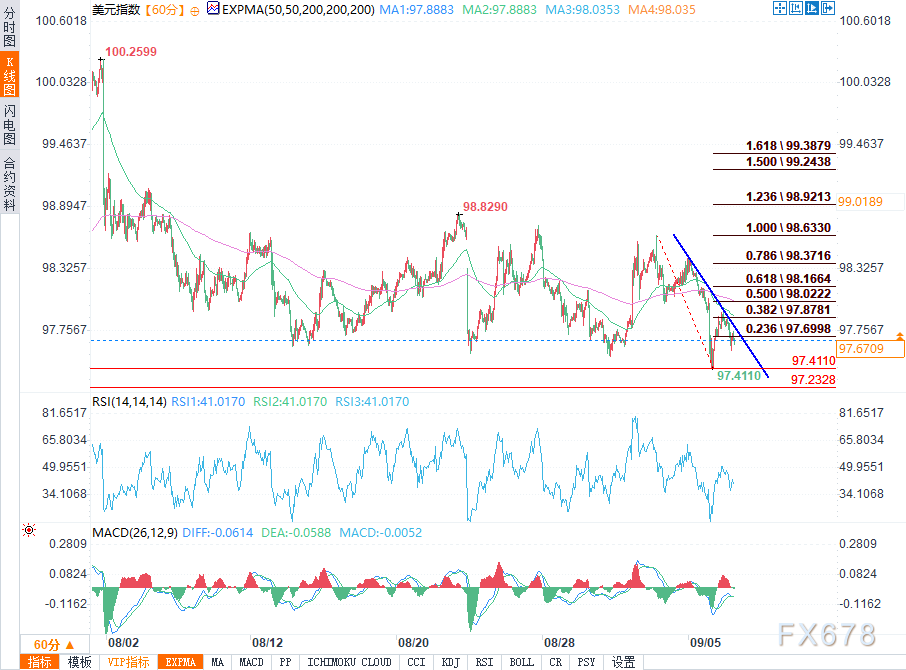The width and height of the screenshot is (906, 670).
Task: Enable the BOLL indicator
Action: click(521, 662)
